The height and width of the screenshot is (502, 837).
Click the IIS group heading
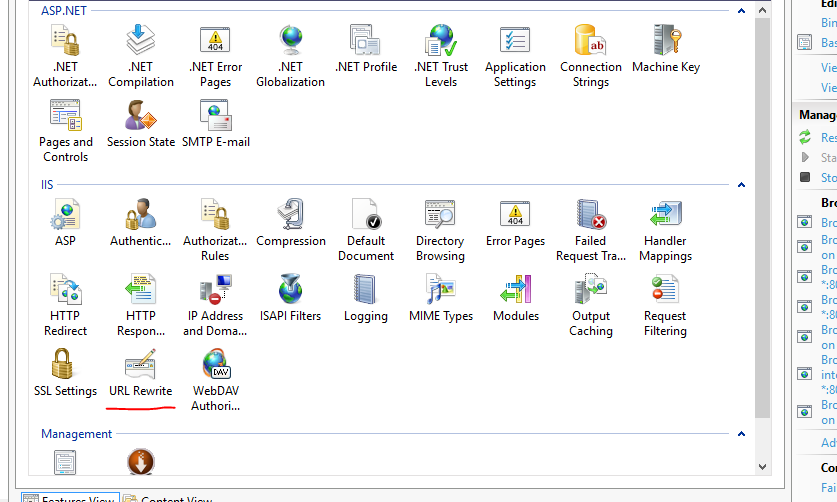click(47, 185)
